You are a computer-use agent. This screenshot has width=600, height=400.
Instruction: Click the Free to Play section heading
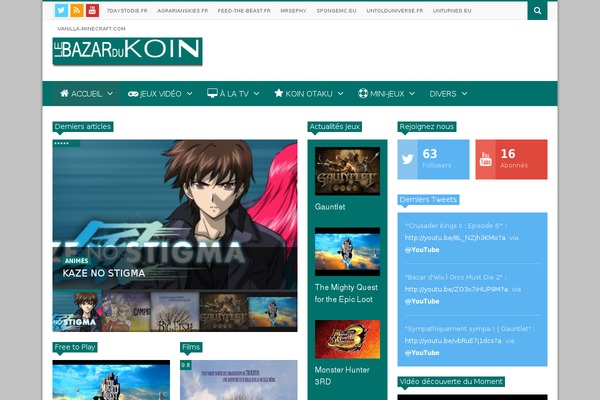coord(75,347)
